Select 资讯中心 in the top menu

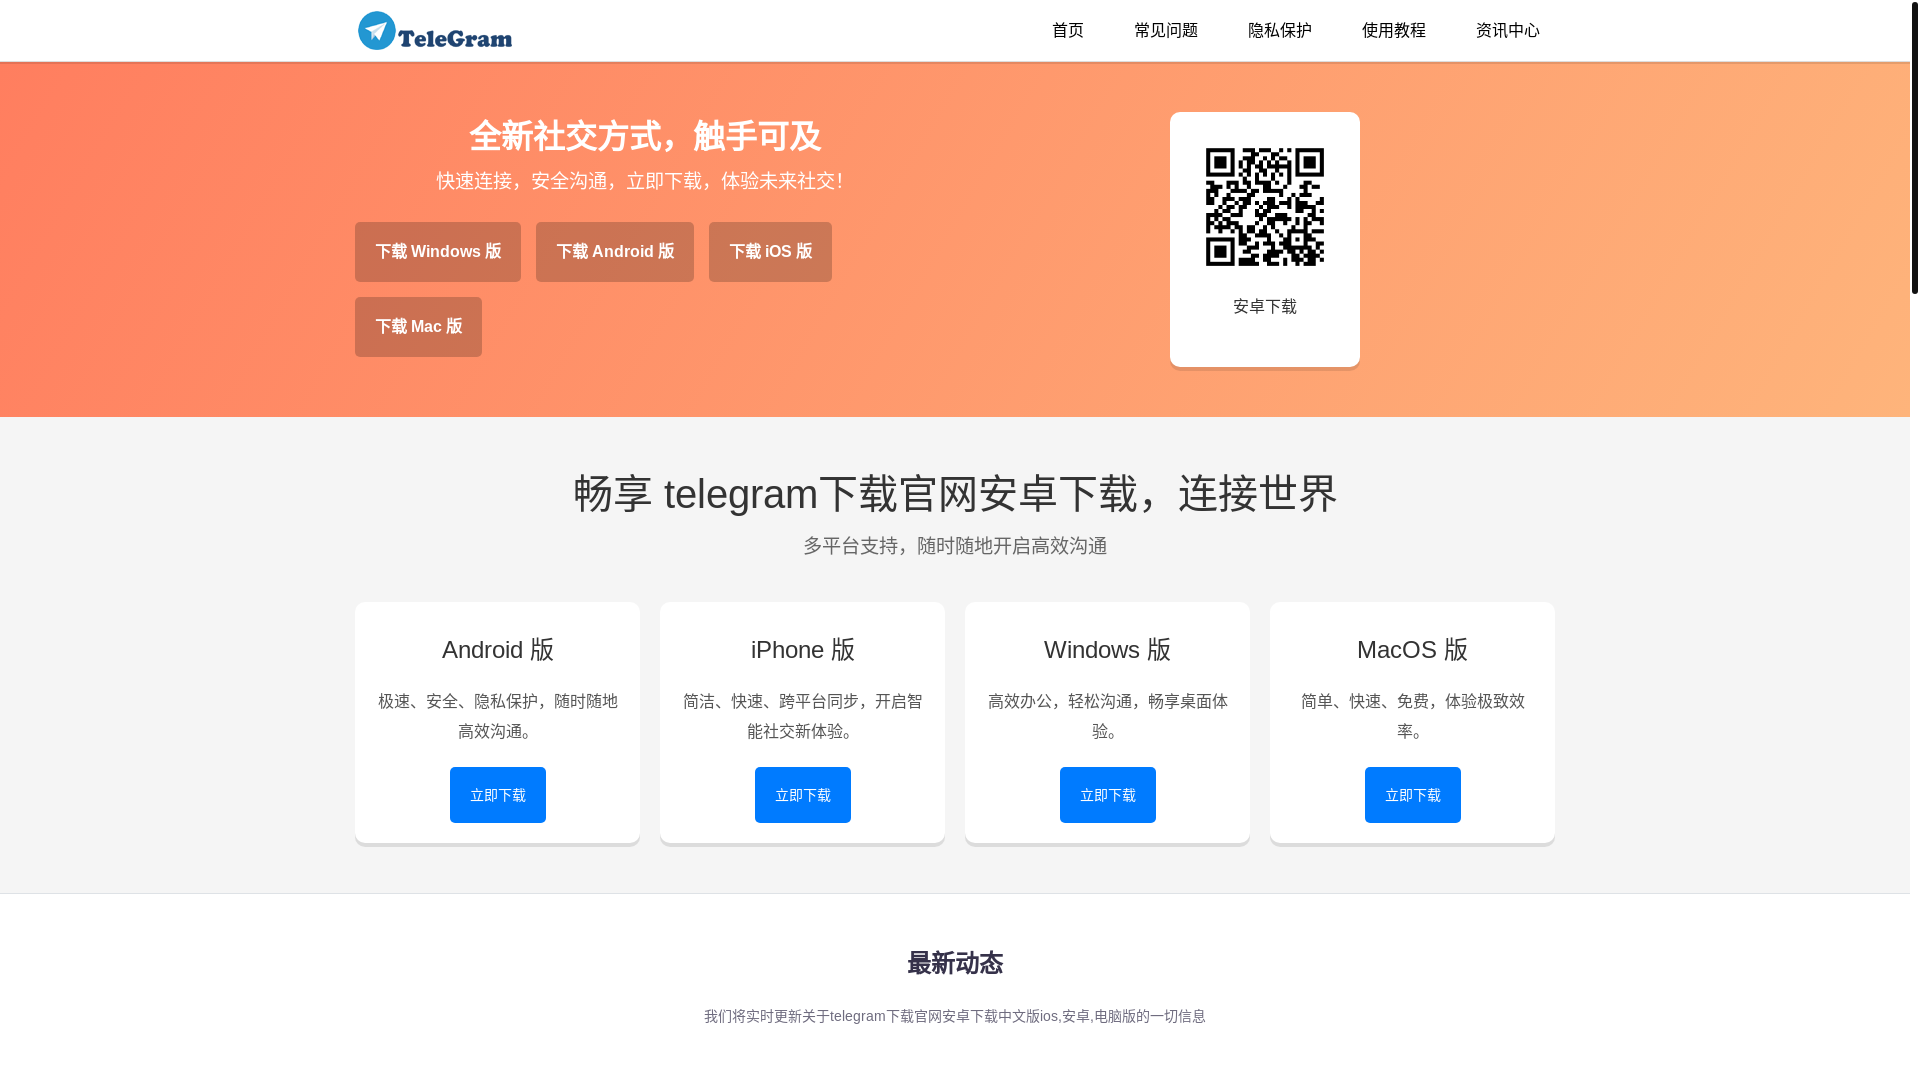pyautogui.click(x=1507, y=31)
